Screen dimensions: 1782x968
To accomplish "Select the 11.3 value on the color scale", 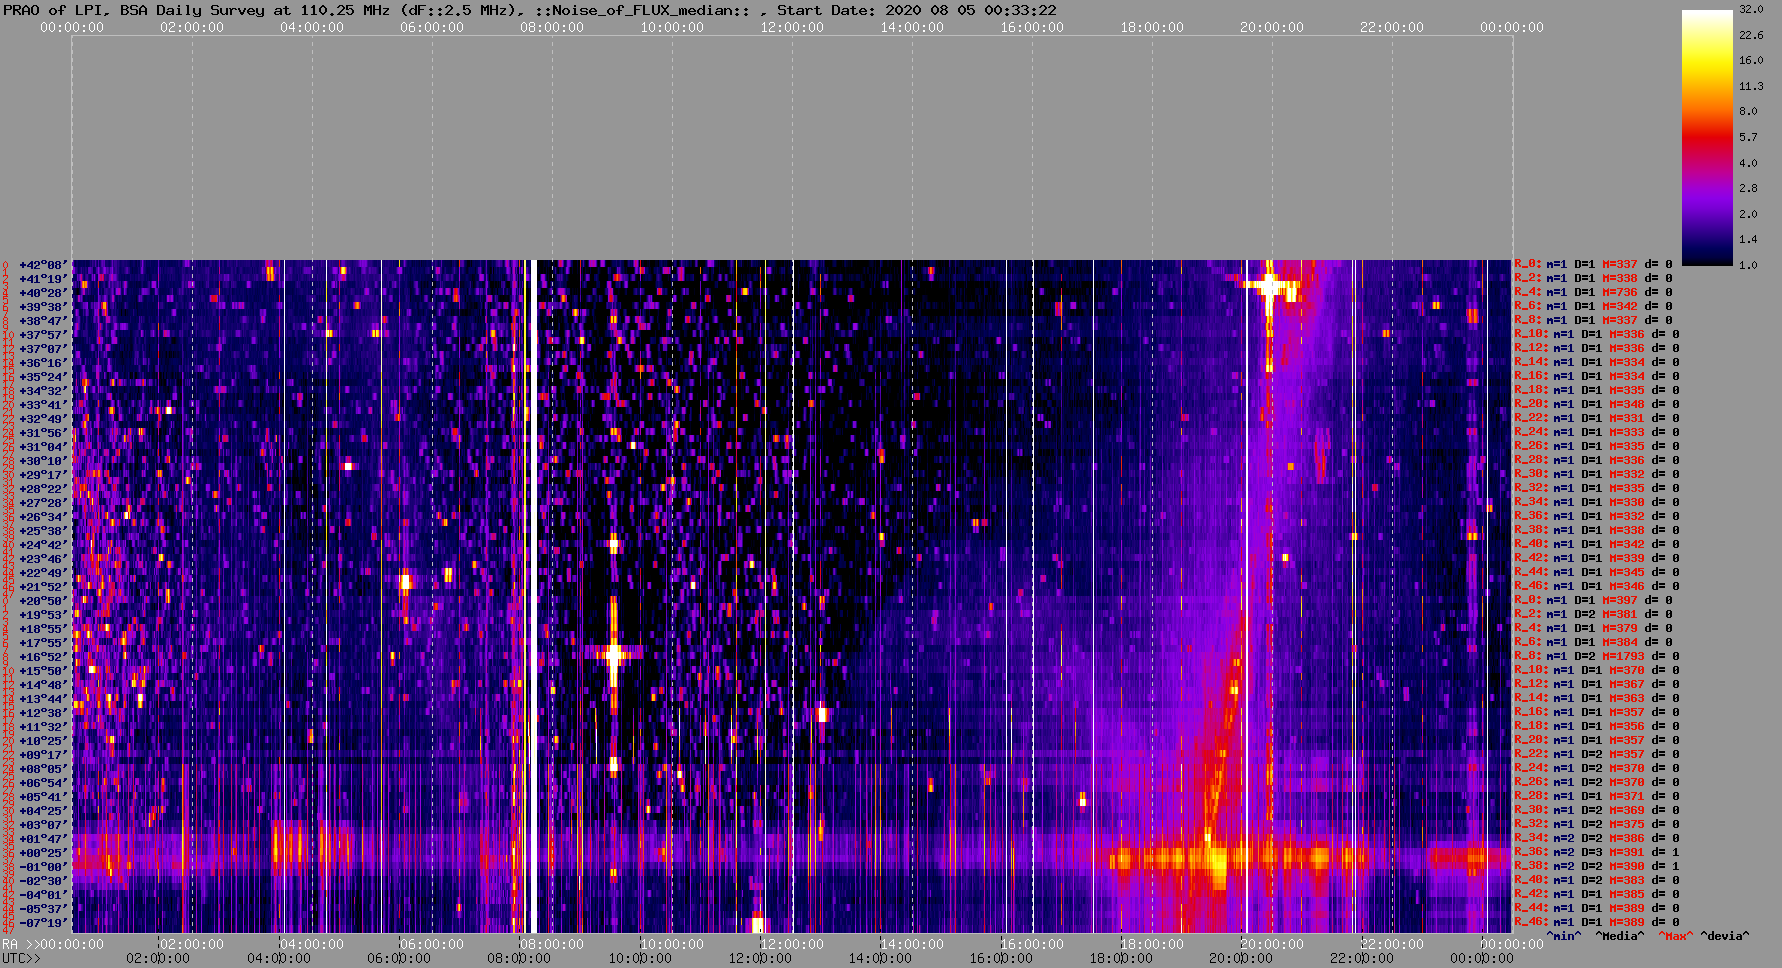I will (x=1751, y=86).
